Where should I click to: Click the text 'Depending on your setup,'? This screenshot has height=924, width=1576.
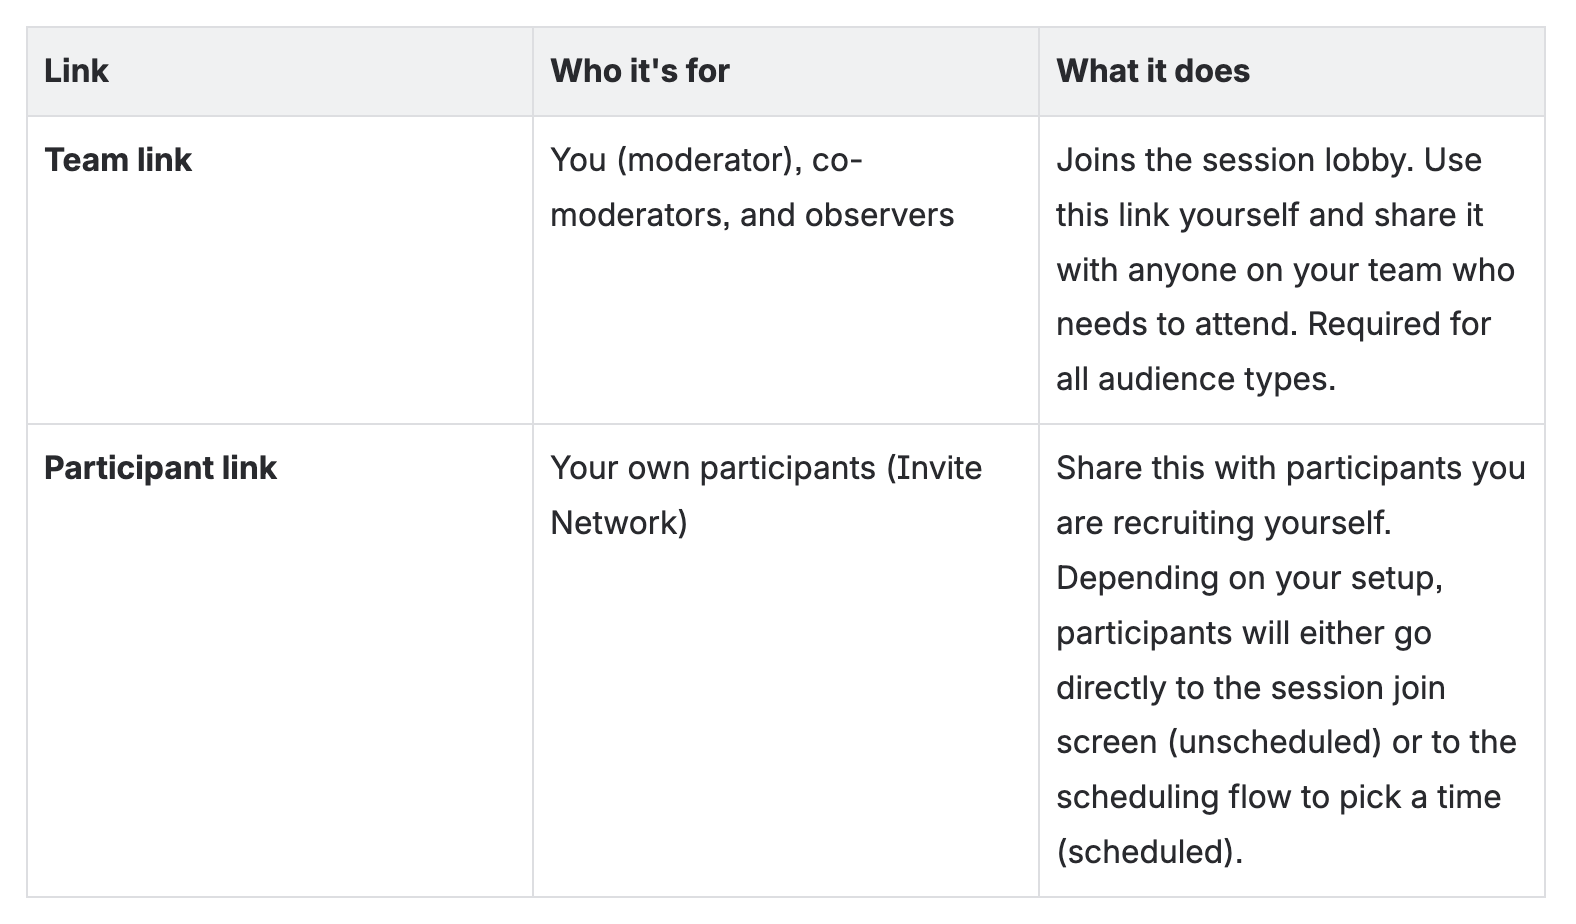[1249, 578]
